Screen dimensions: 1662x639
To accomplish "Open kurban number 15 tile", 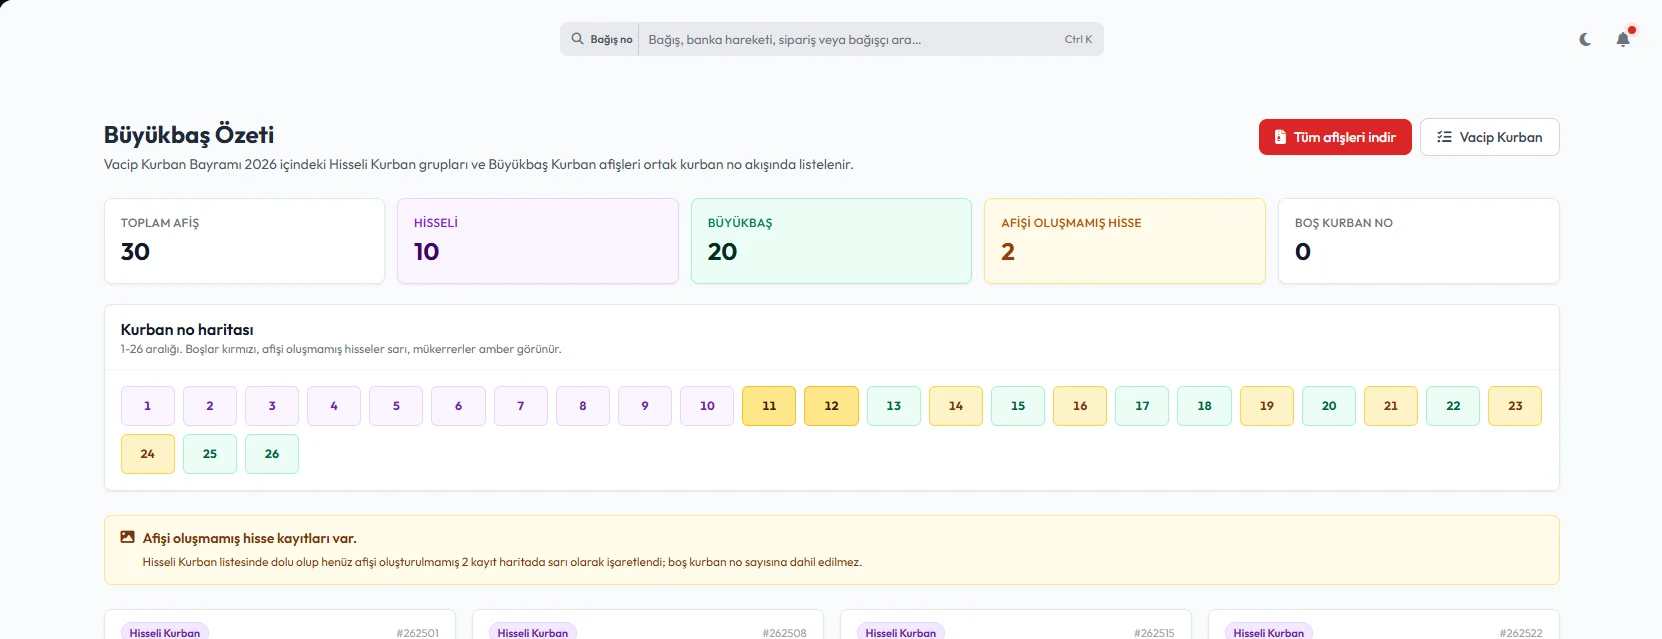I will coord(1018,406).
